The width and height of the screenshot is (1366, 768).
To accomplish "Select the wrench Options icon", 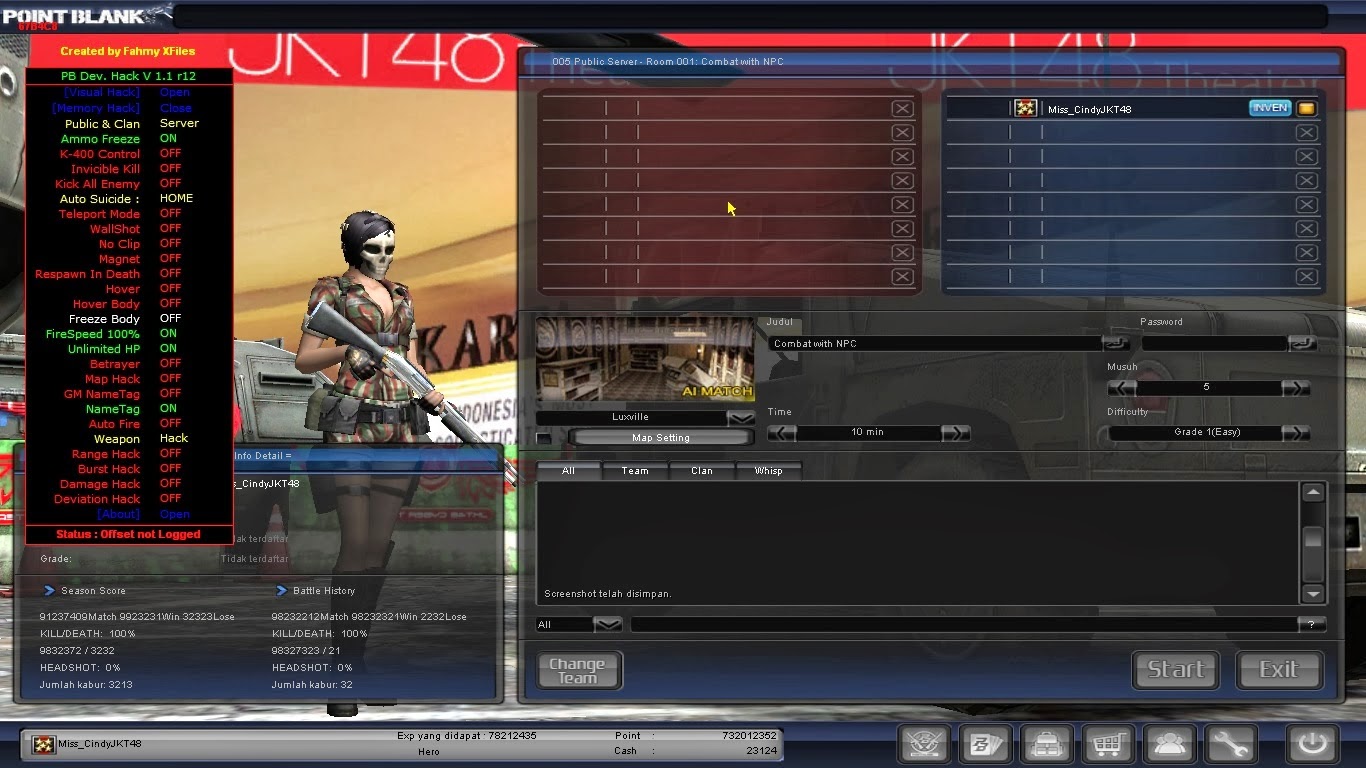I will tap(1231, 744).
